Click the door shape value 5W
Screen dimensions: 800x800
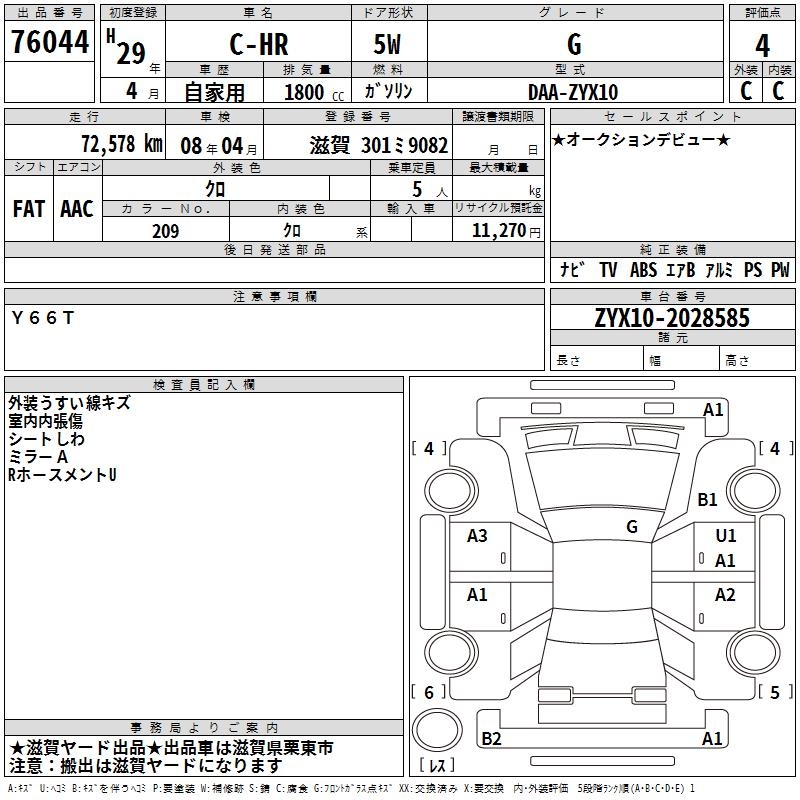click(x=387, y=44)
